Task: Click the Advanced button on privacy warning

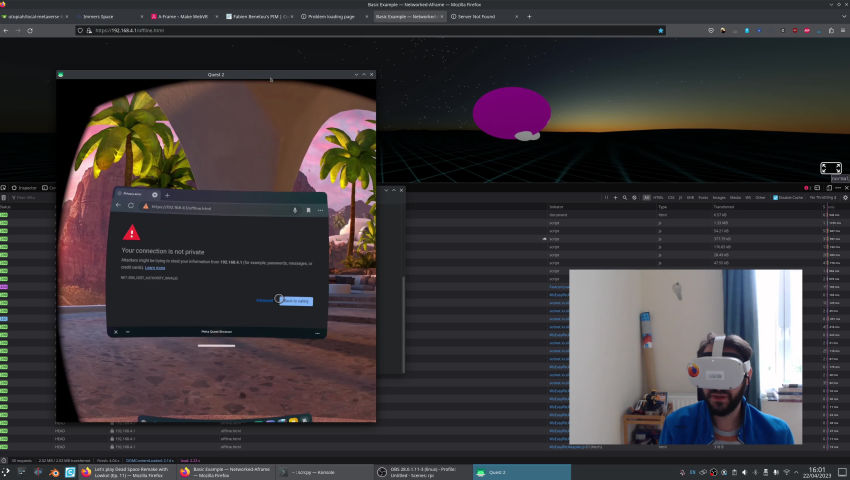Action: click(264, 300)
